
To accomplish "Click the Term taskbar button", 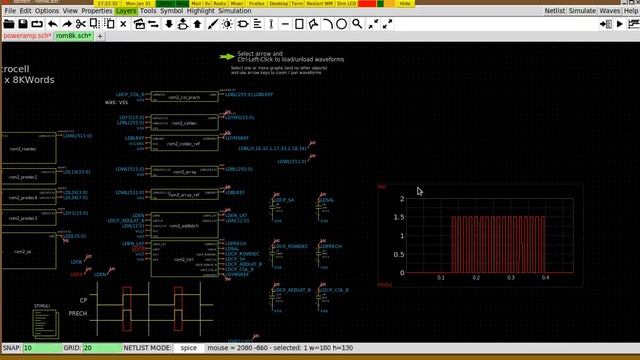I will tap(297, 3).
